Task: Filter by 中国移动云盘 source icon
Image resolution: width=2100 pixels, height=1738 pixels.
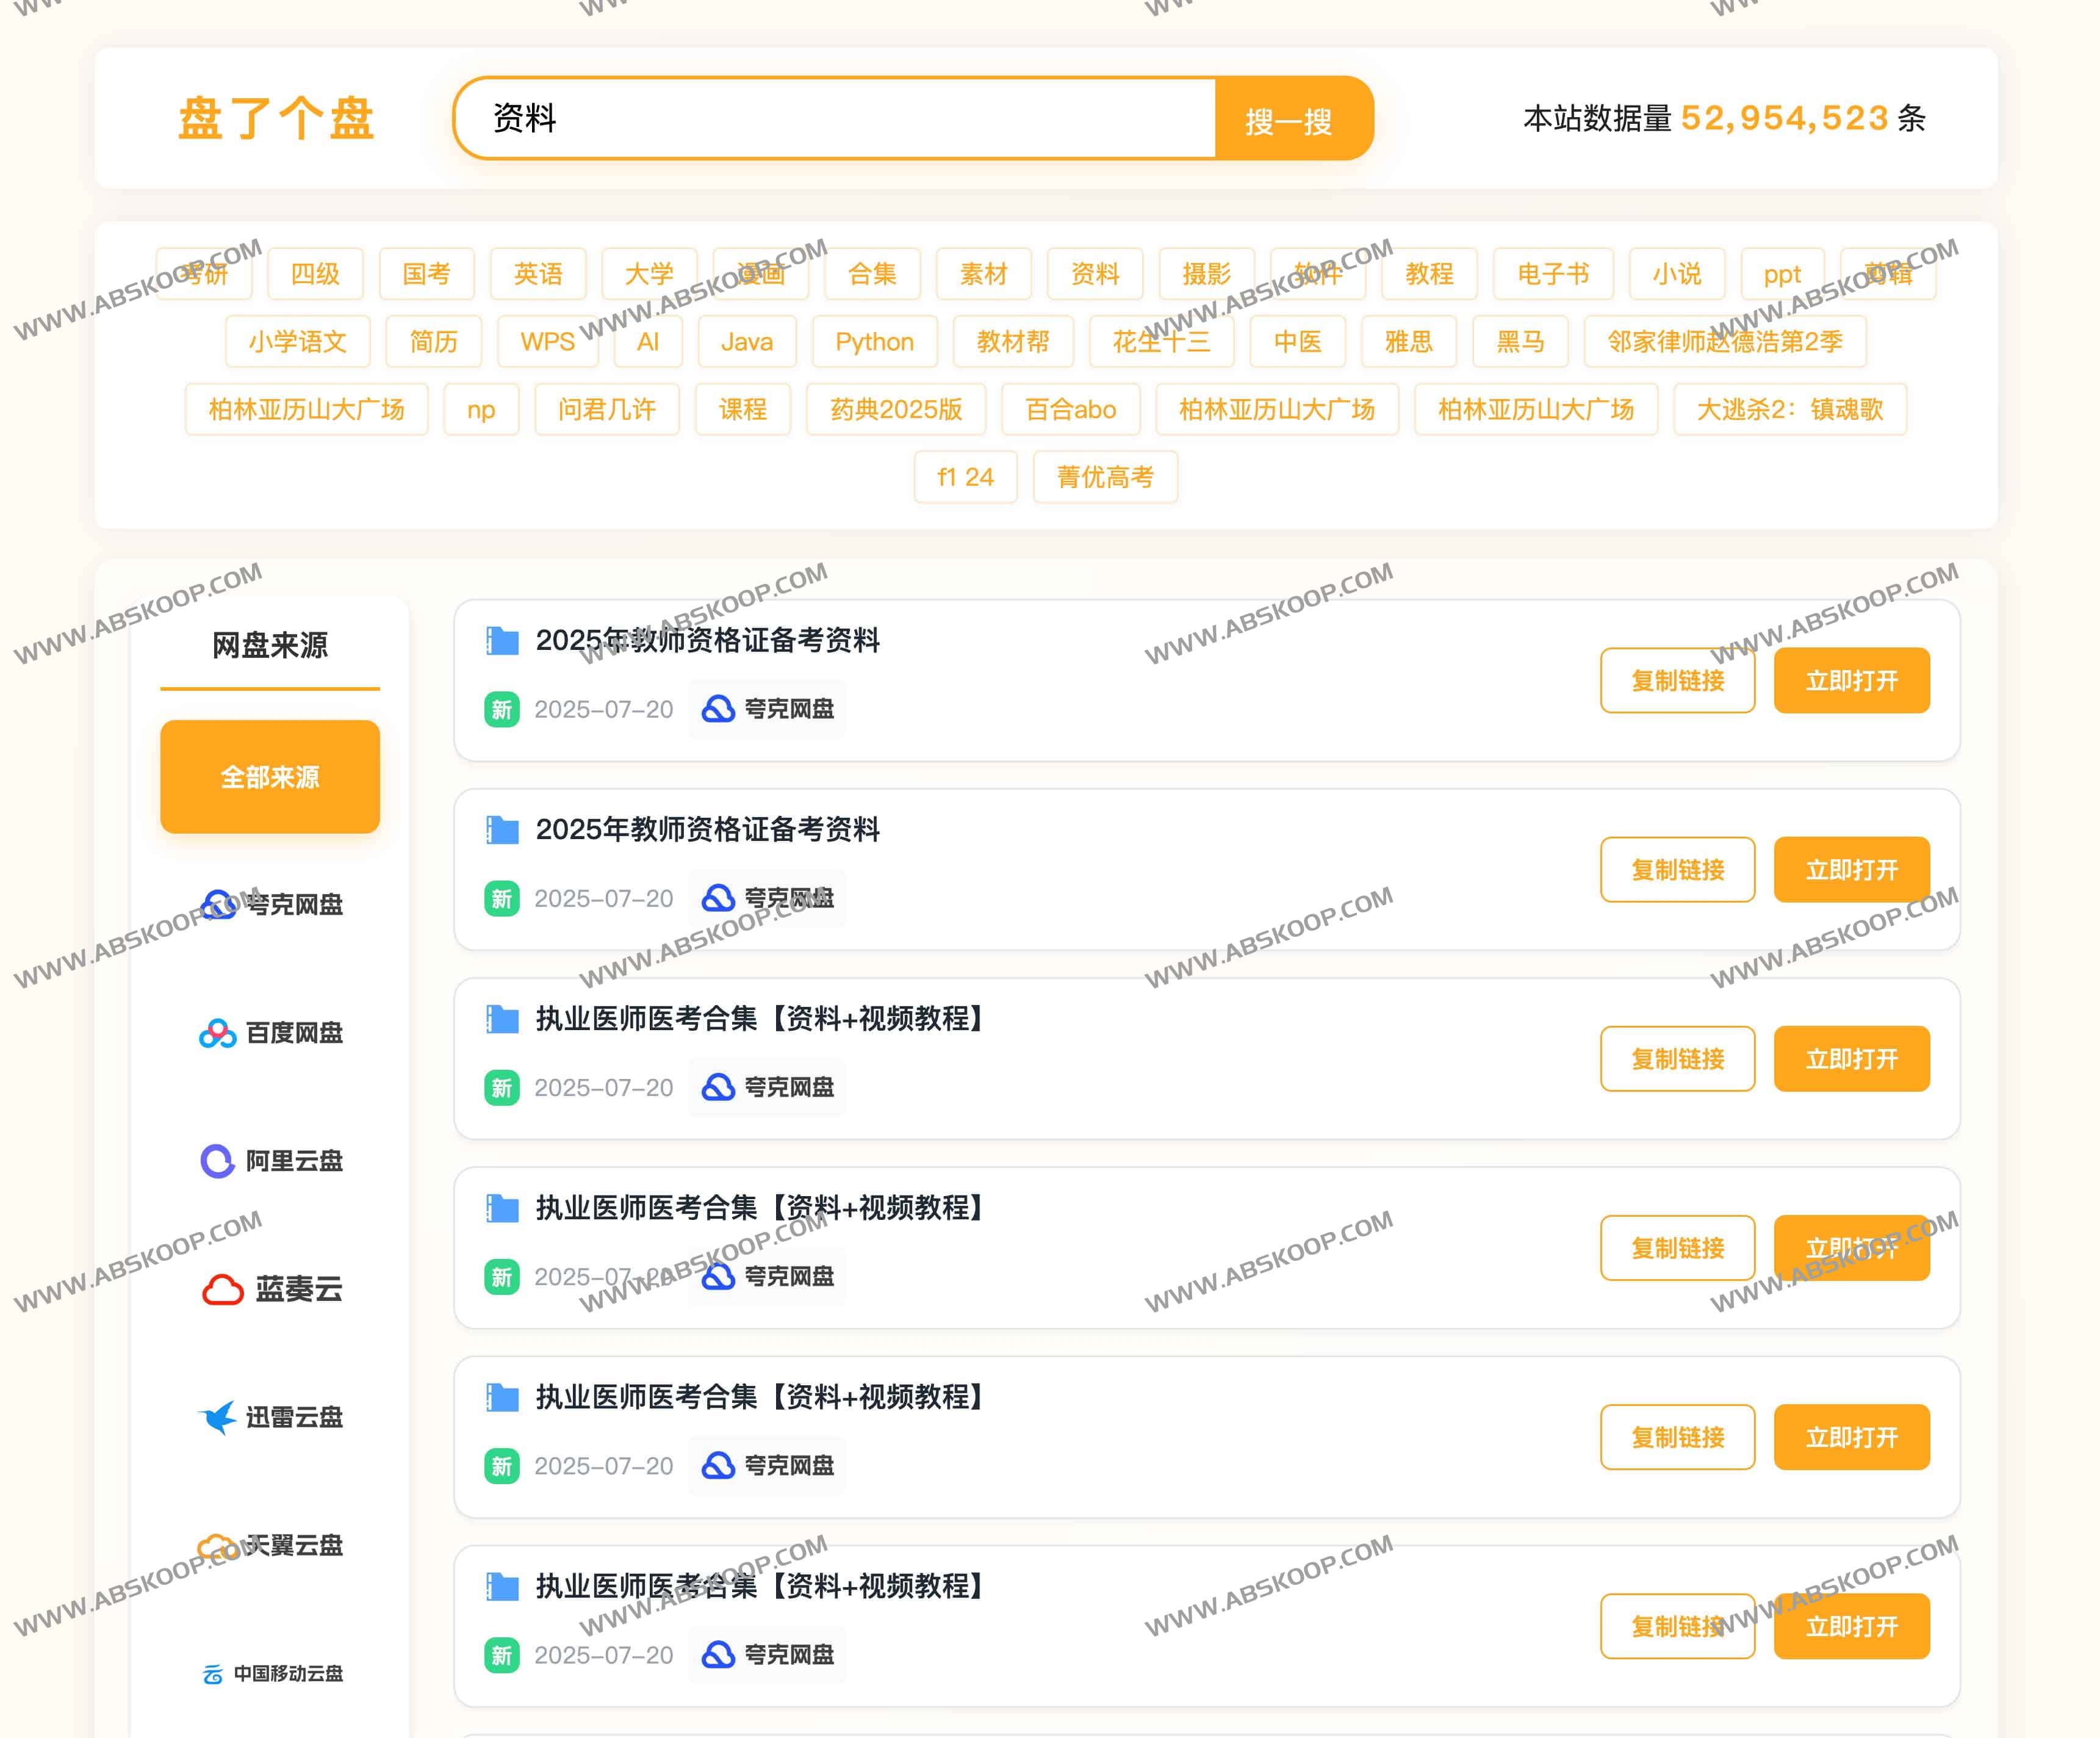Action: point(213,1674)
